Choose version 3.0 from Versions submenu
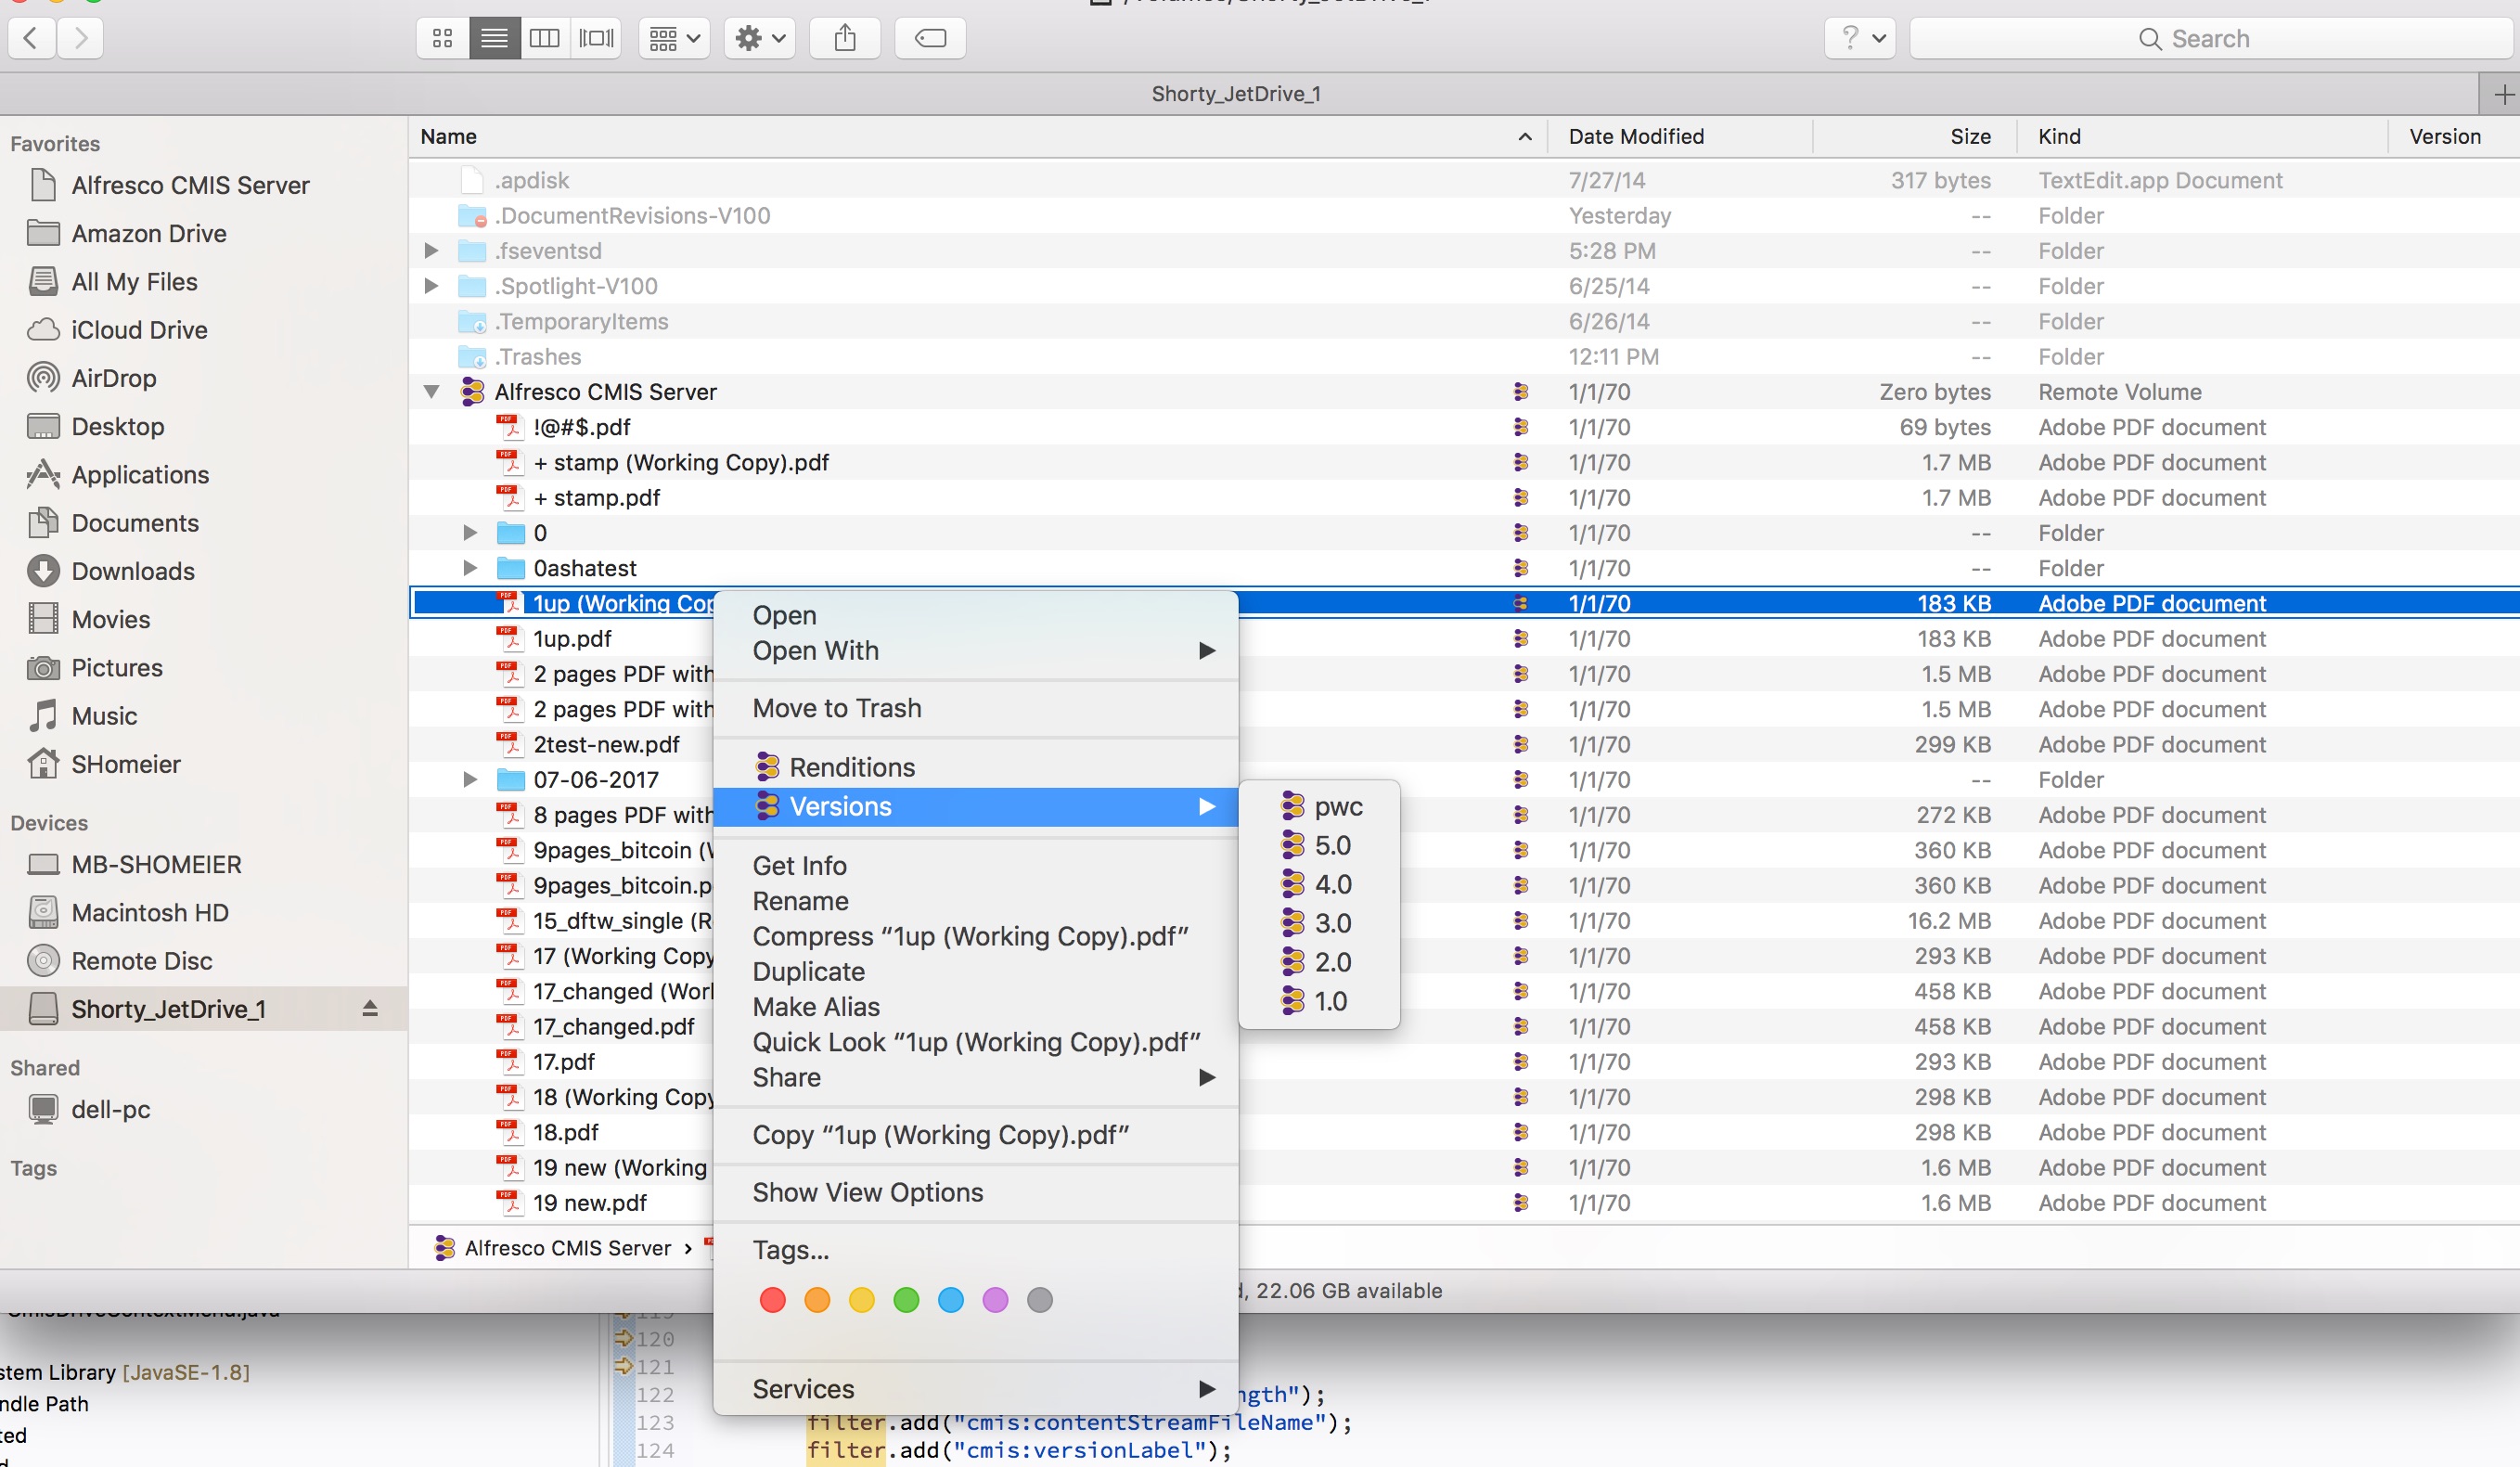This screenshot has width=2520, height=1467. pos(1332,923)
